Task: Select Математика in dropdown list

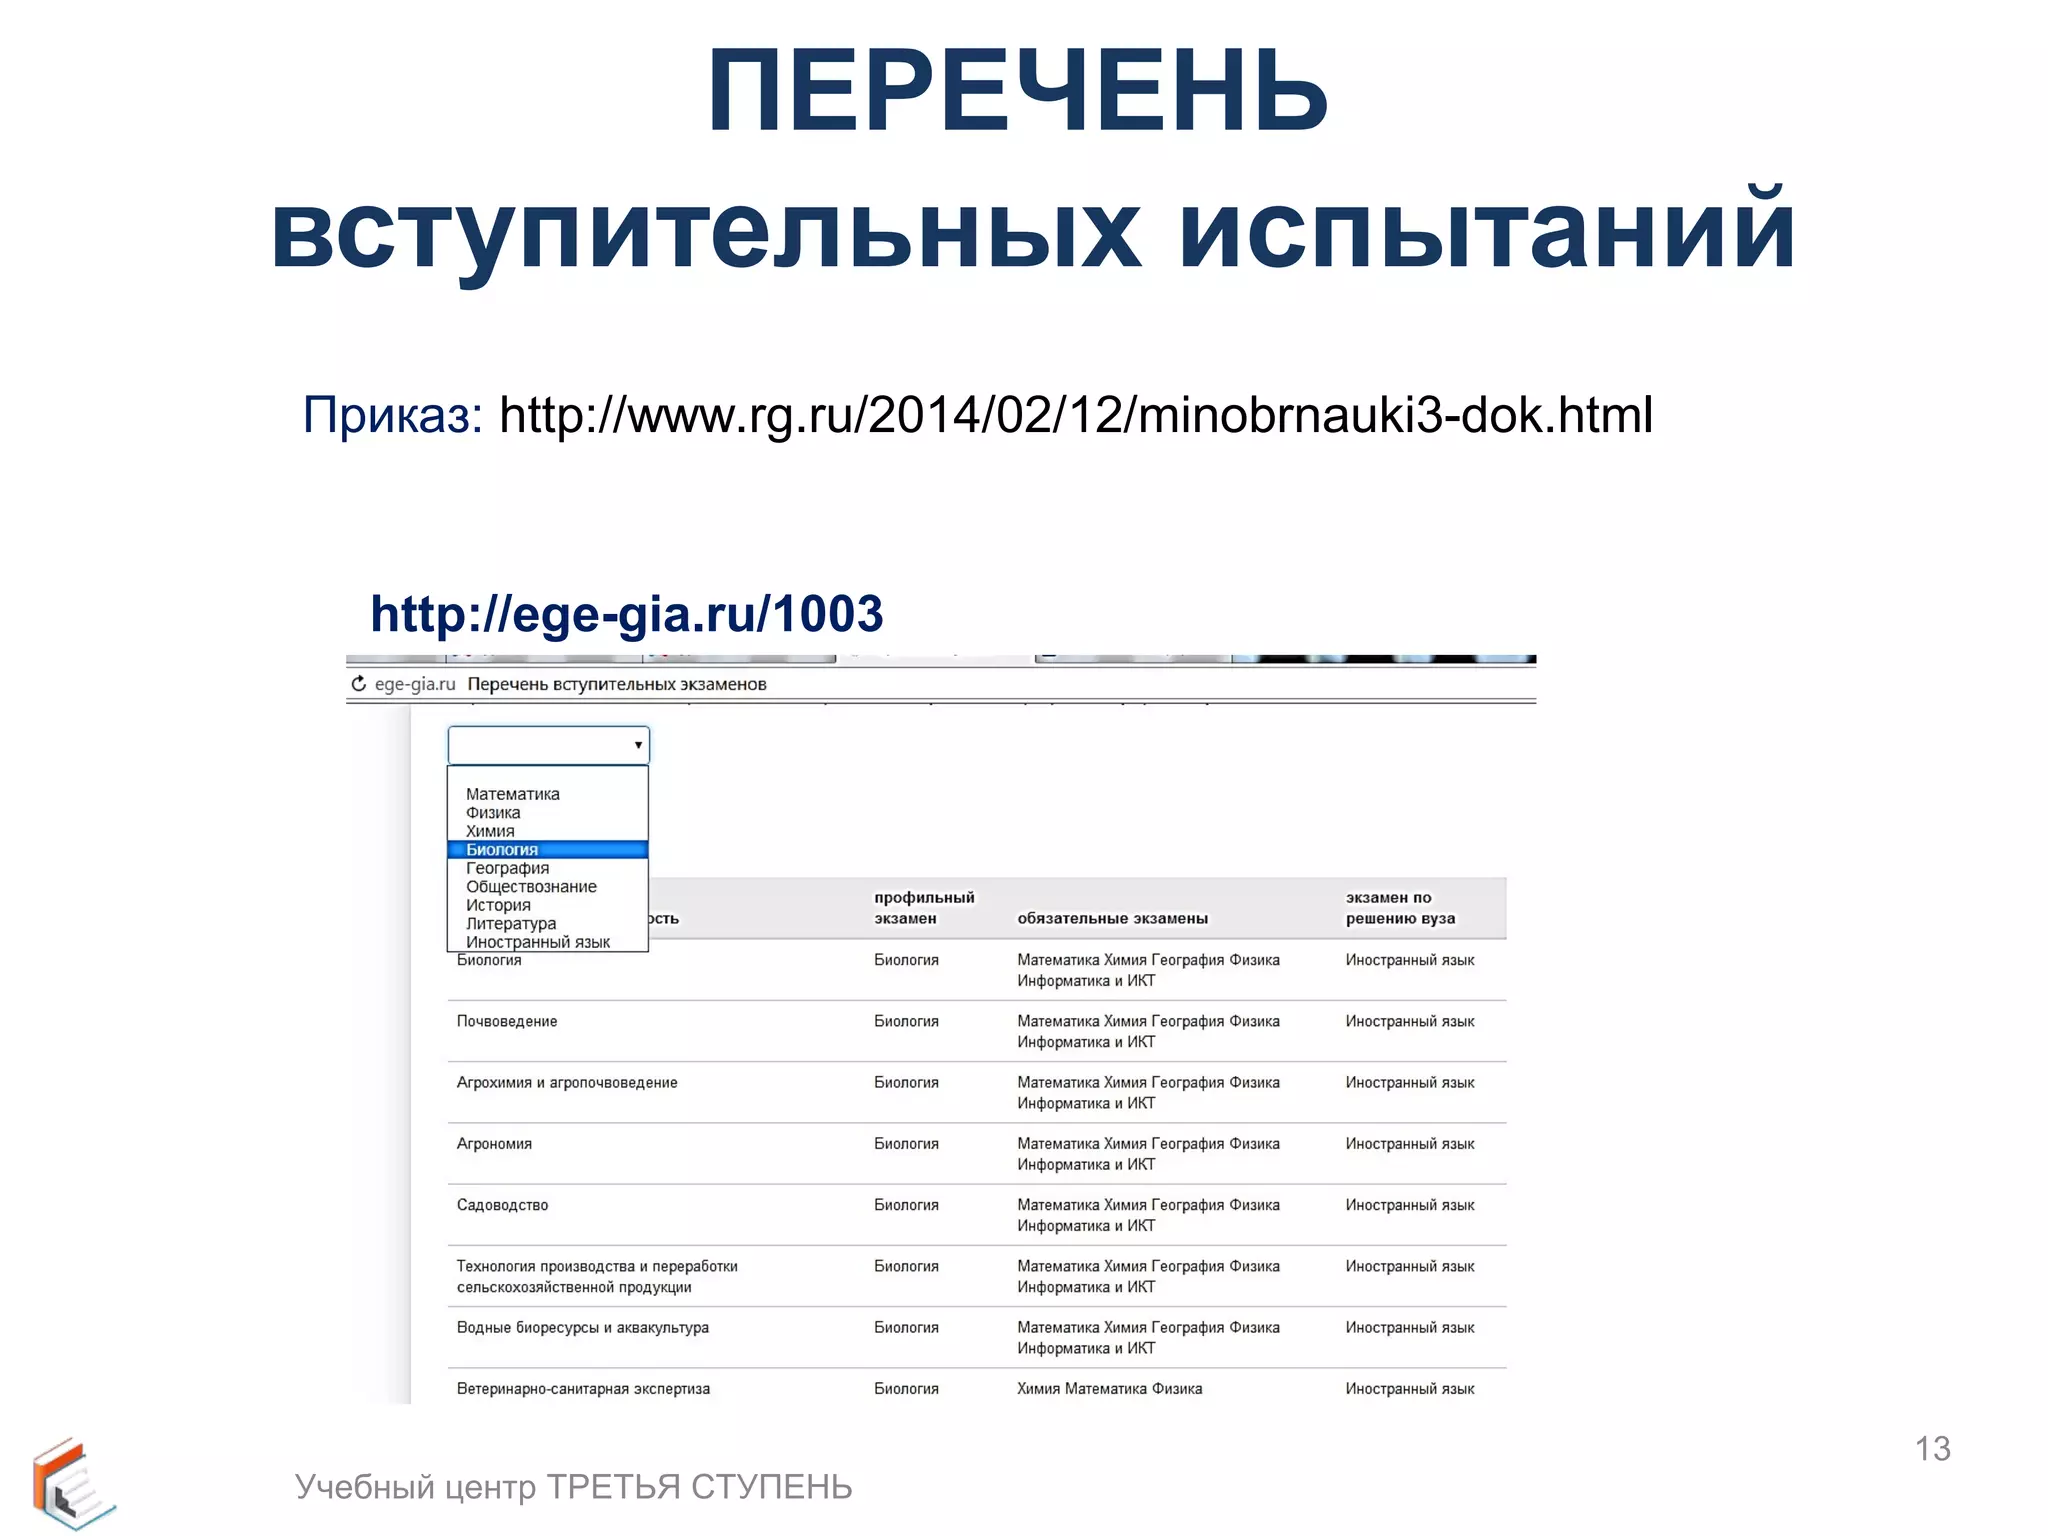Action: coord(513,794)
